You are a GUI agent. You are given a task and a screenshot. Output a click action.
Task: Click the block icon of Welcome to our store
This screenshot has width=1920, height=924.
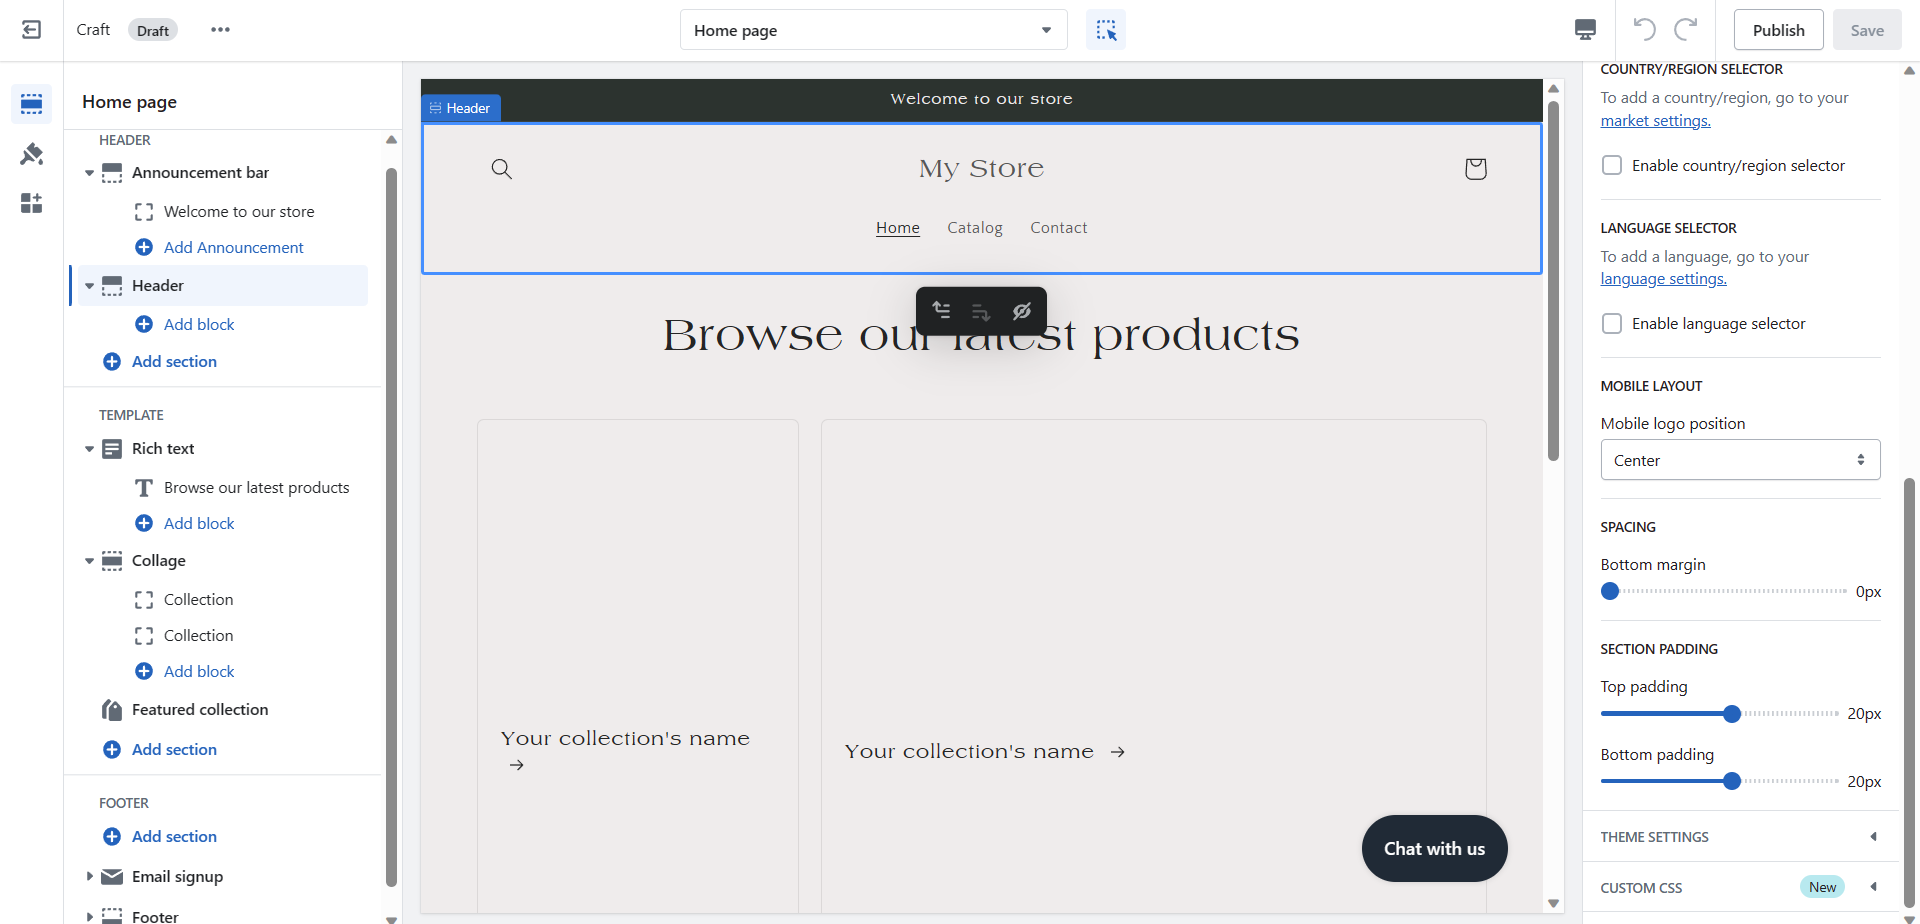144,212
